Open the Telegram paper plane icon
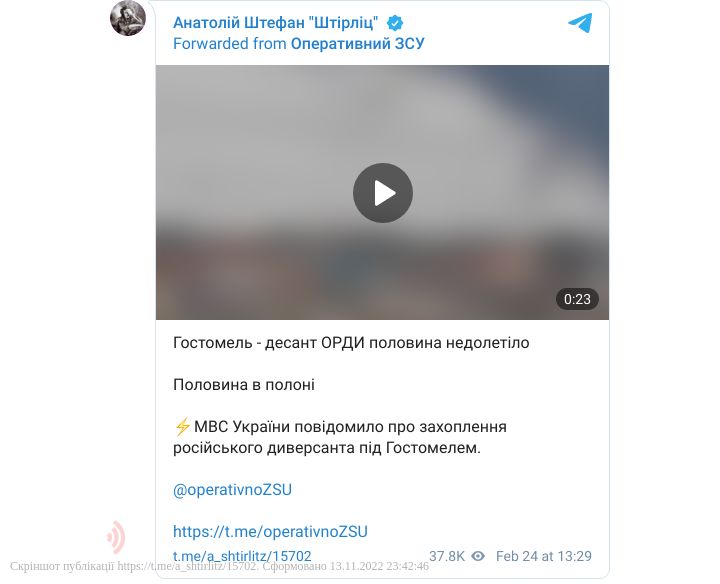 click(580, 23)
